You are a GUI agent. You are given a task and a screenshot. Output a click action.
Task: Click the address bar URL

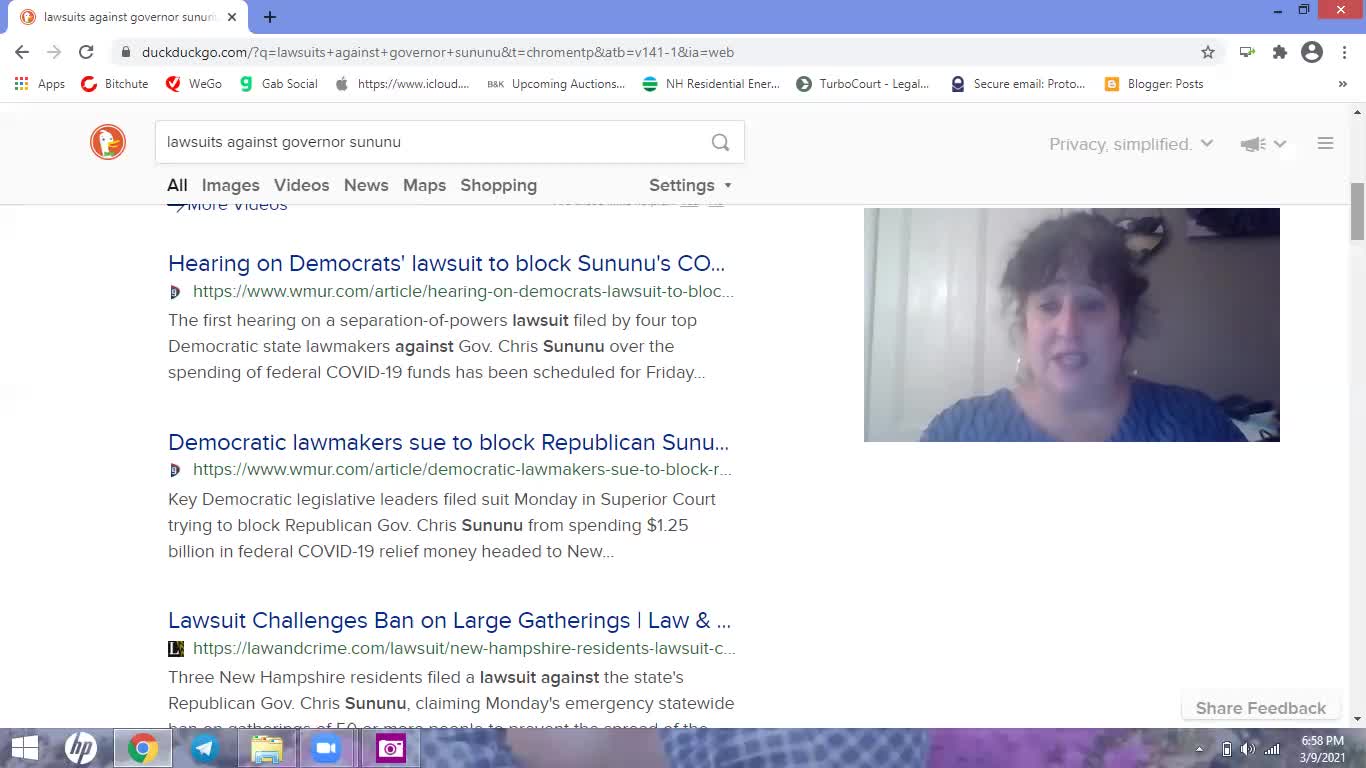(x=438, y=52)
